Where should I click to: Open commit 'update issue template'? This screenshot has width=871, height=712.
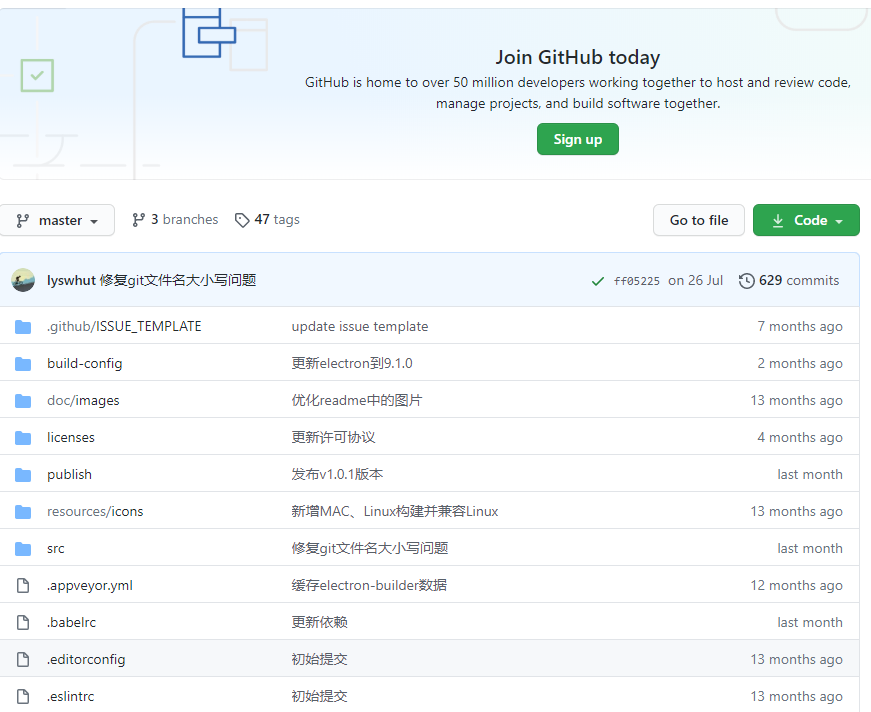(360, 326)
